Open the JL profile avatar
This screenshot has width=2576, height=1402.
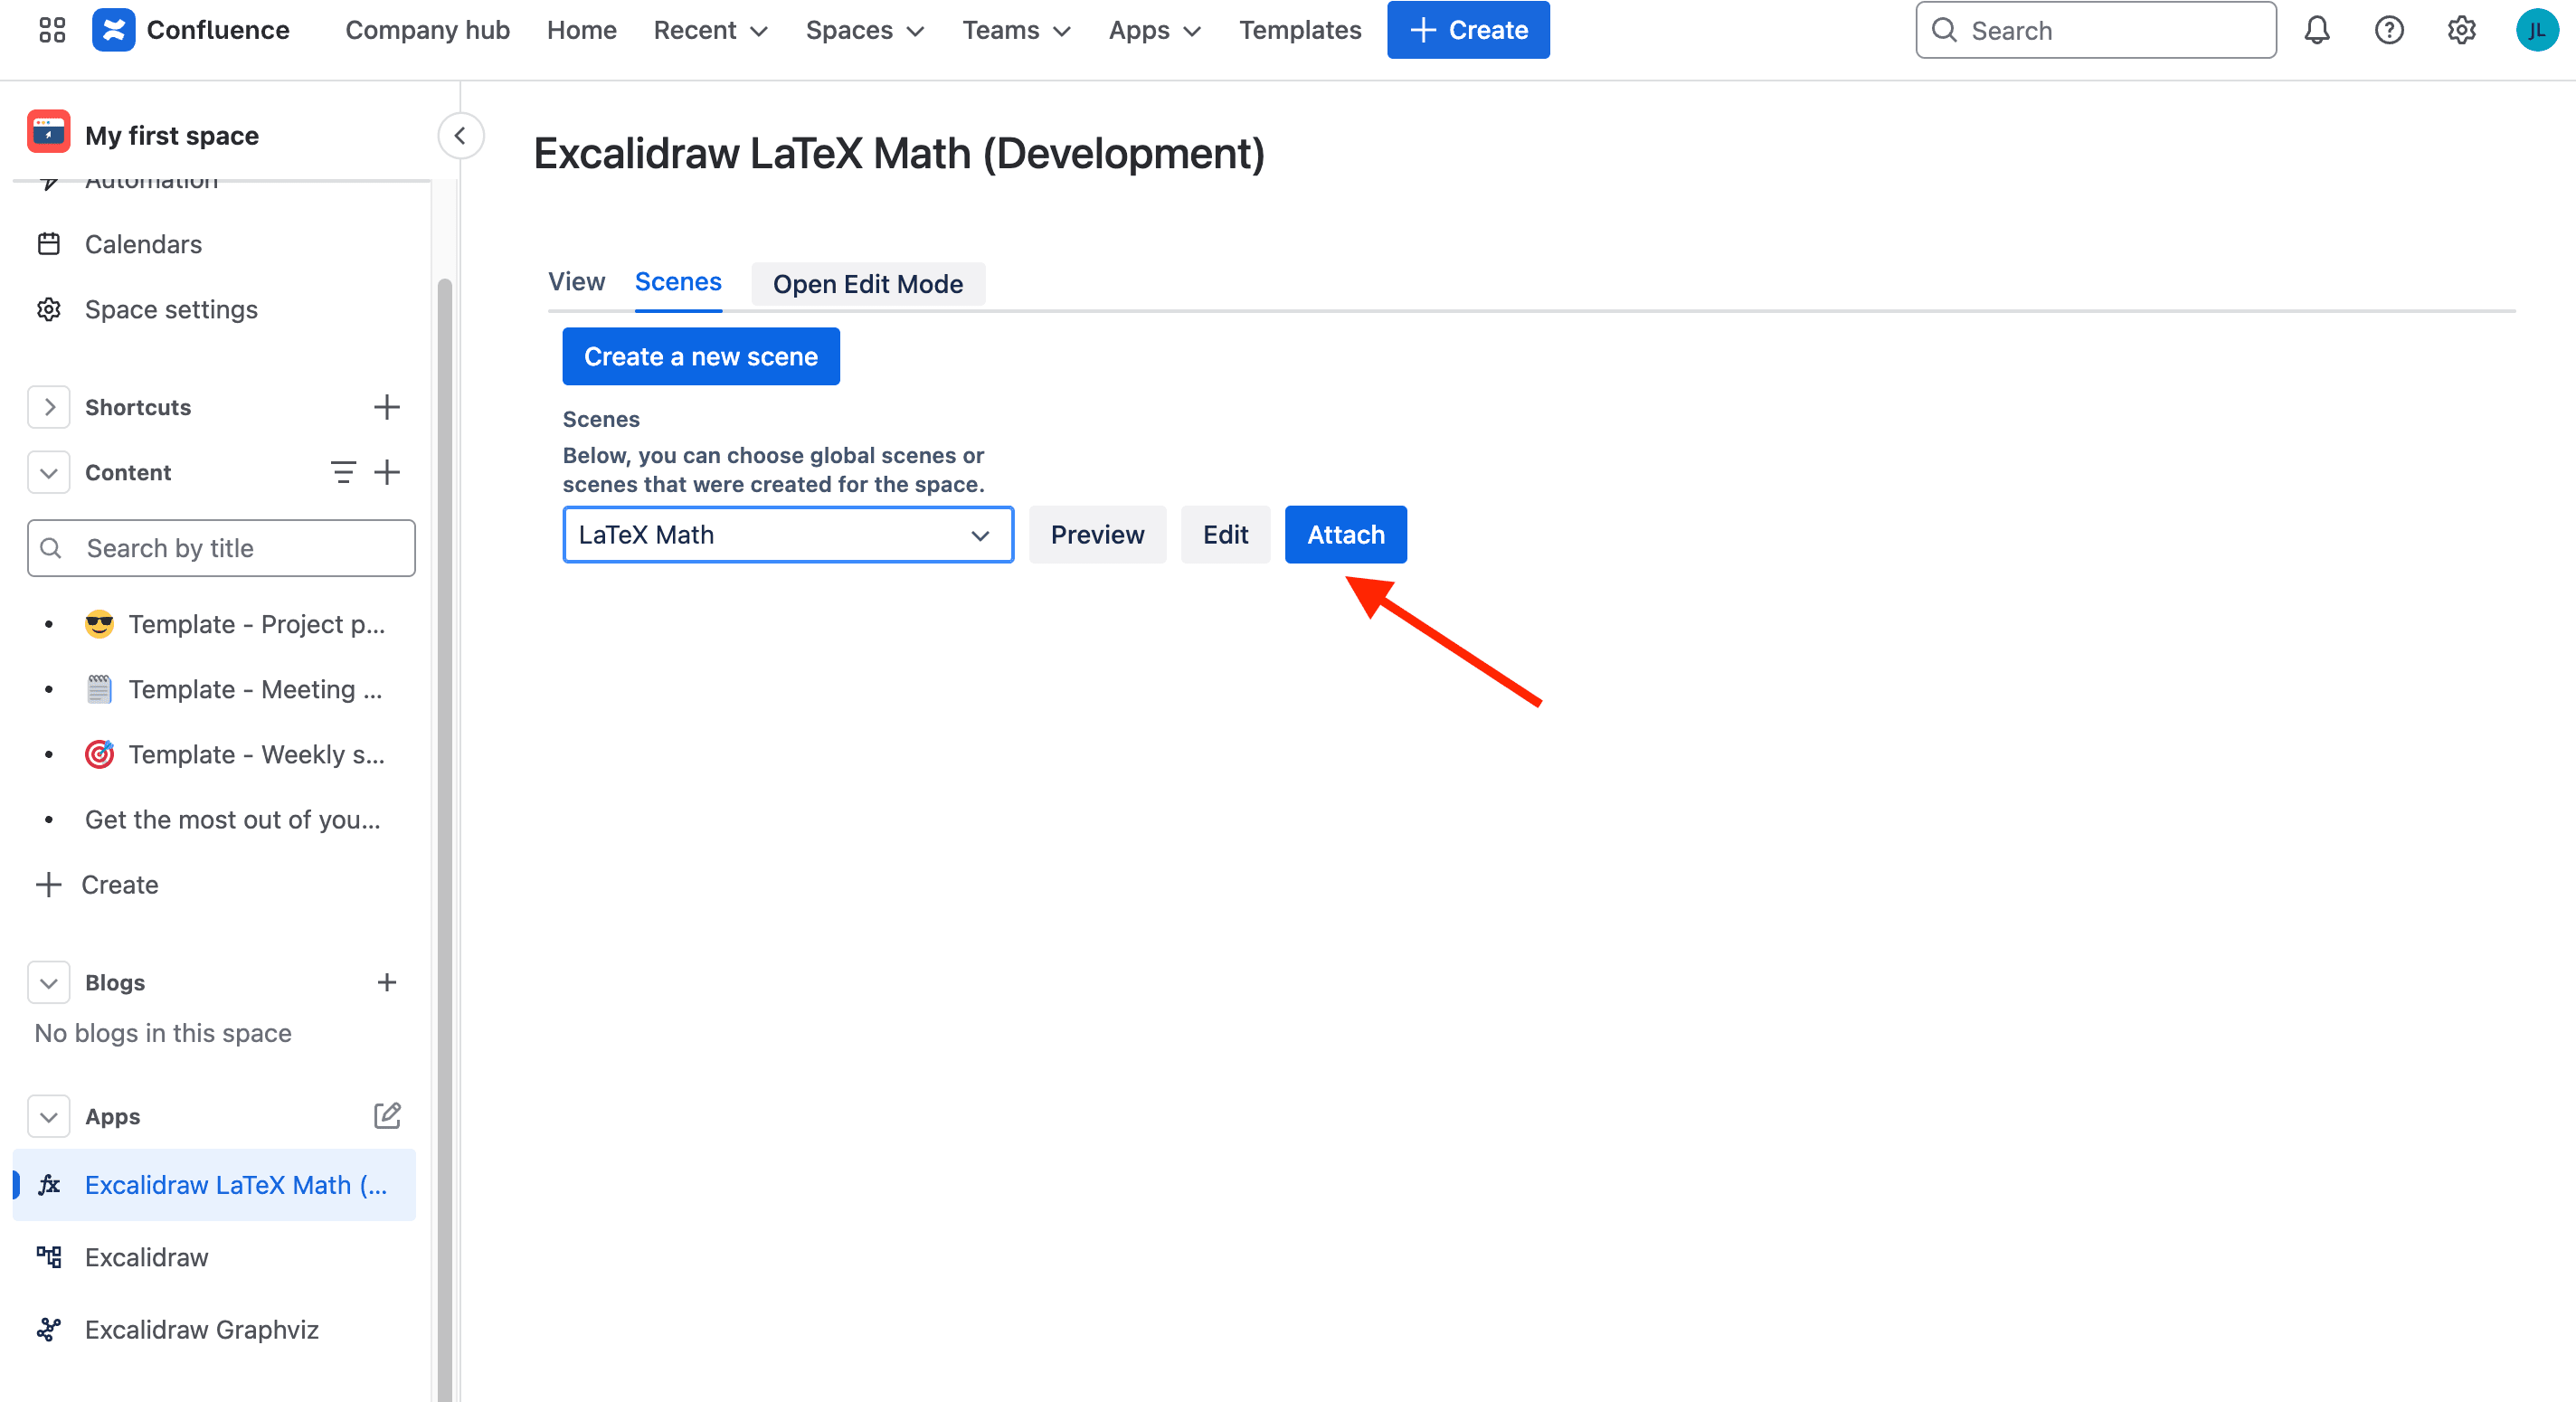[2536, 30]
